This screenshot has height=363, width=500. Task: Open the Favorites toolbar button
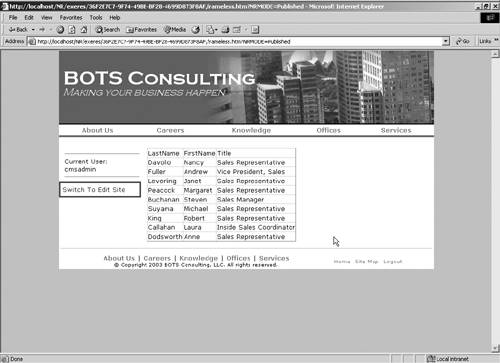(x=142, y=30)
